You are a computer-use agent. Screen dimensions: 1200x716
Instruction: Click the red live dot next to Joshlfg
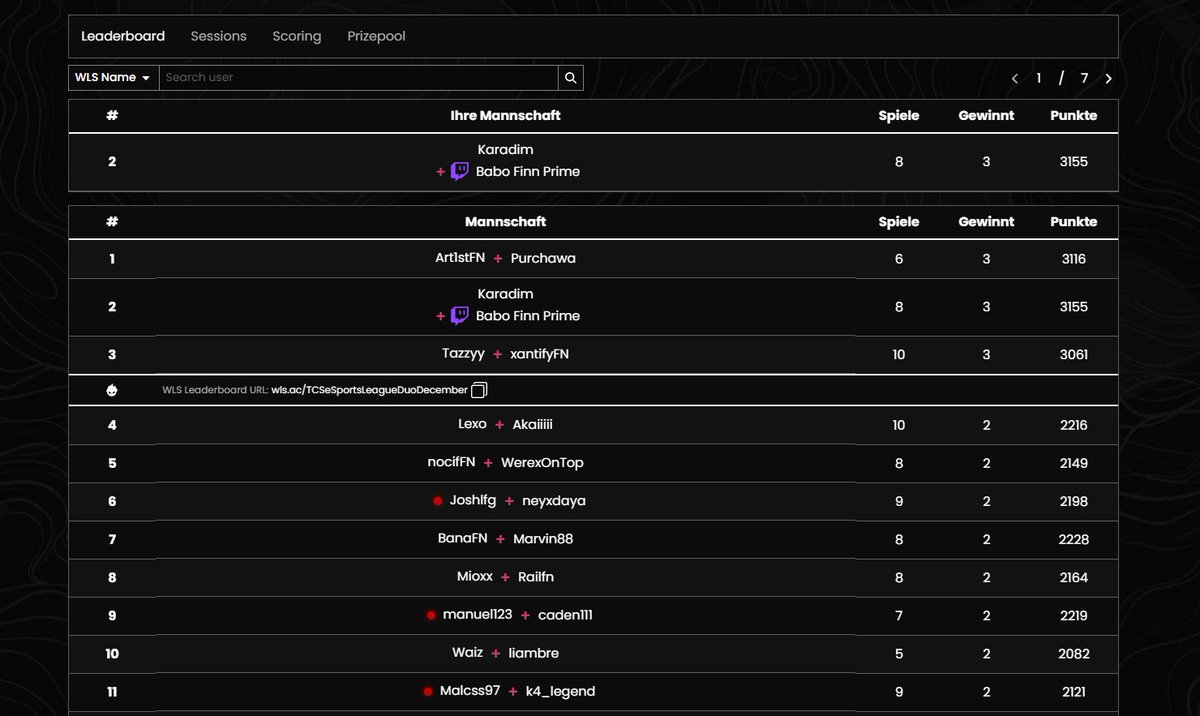[x=438, y=501]
